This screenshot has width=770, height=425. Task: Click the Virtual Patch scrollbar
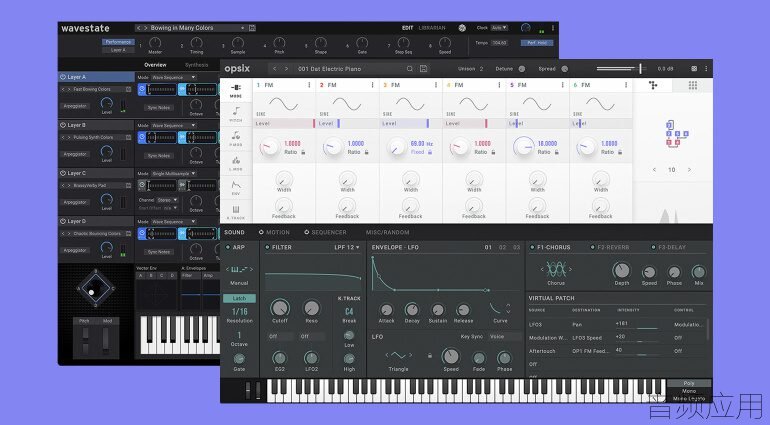click(x=708, y=329)
